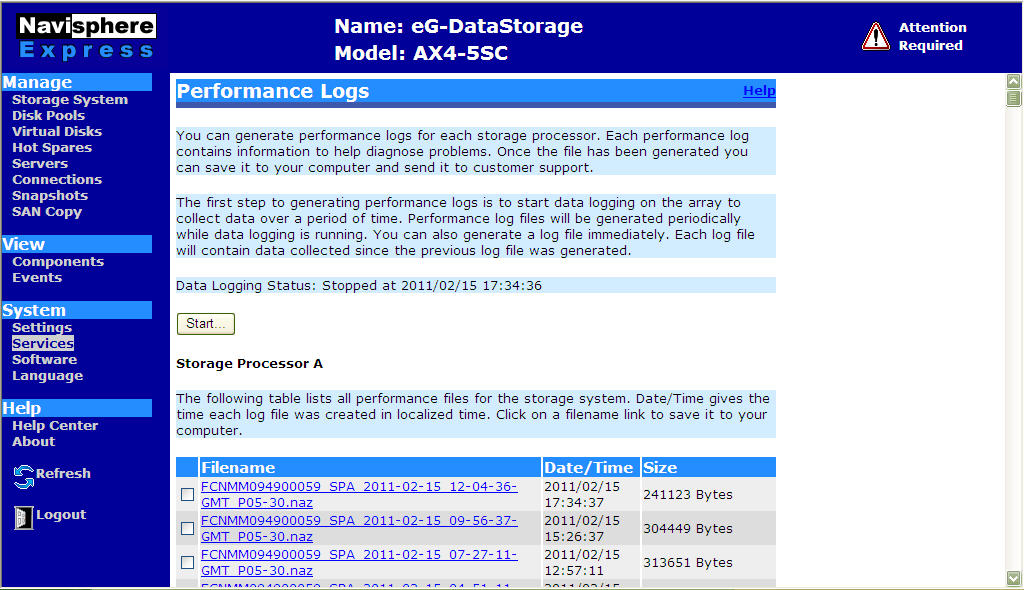Screen dimensions: 1024x590
Task: Open SAN Copy page
Action: [x=47, y=212]
